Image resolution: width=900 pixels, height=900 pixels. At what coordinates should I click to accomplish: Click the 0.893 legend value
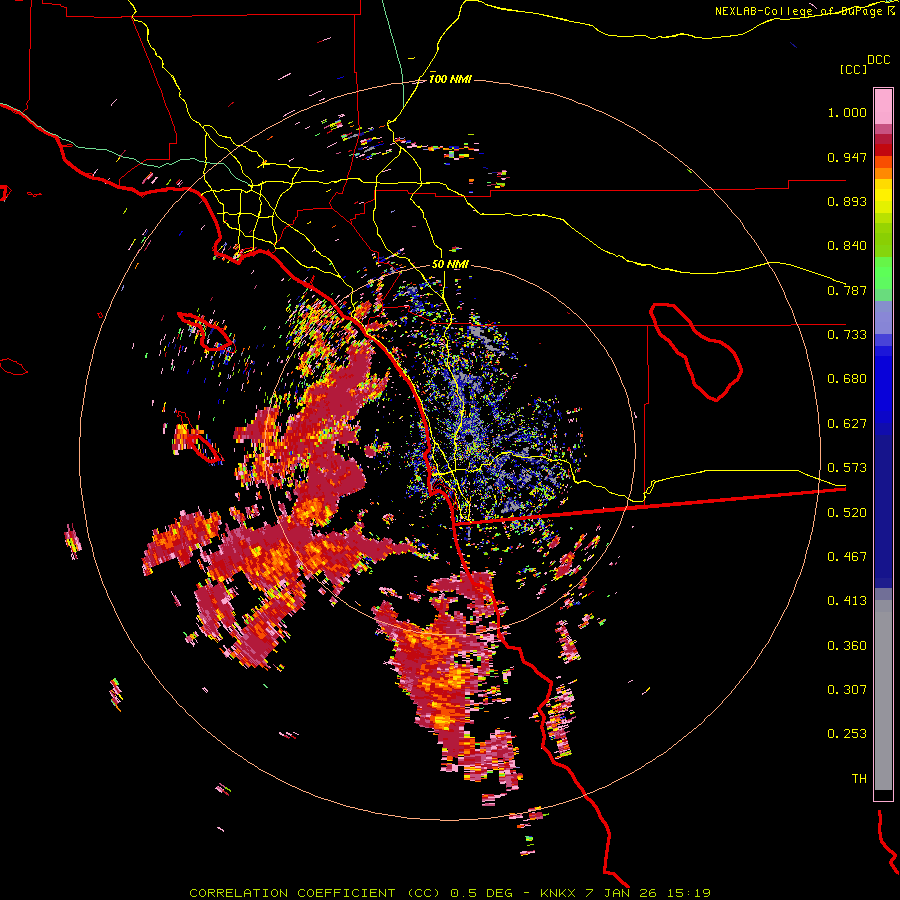847,201
